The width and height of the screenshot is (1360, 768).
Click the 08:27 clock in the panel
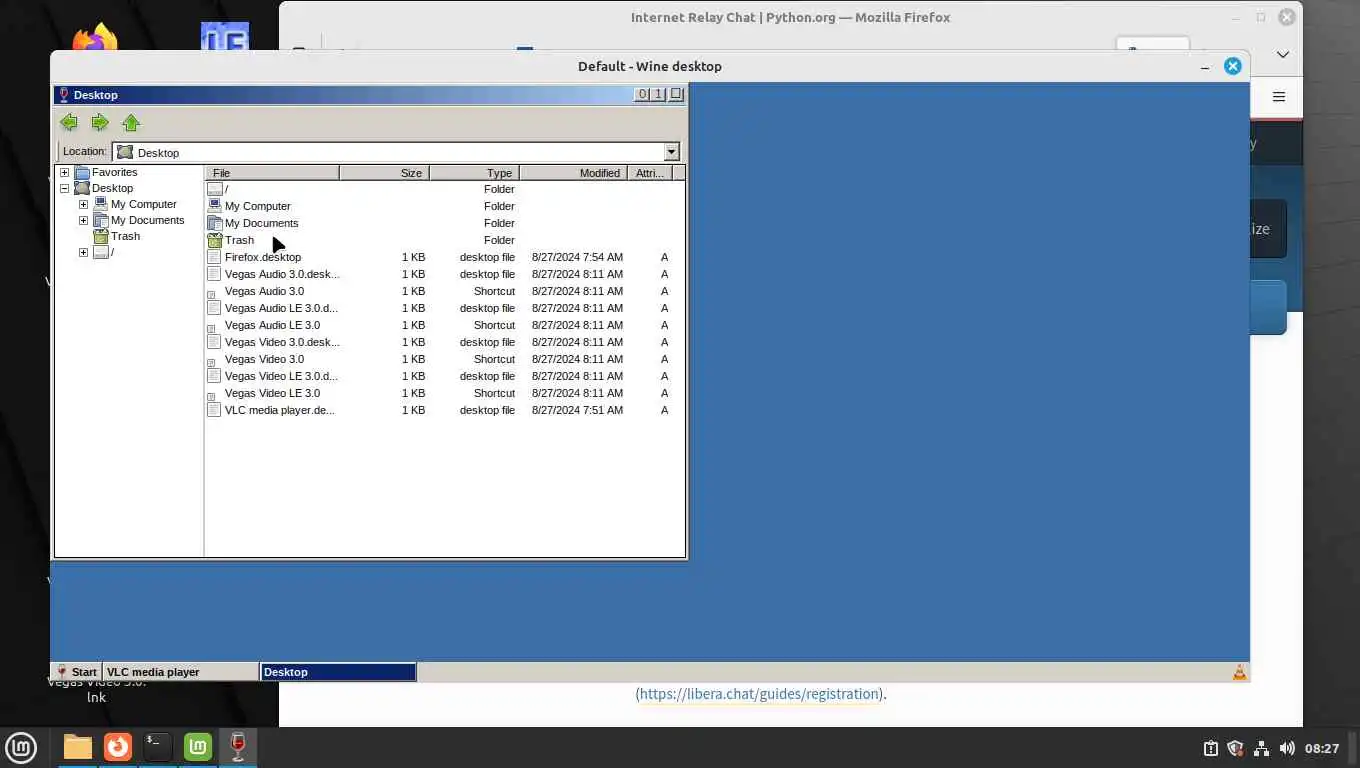(x=1322, y=748)
